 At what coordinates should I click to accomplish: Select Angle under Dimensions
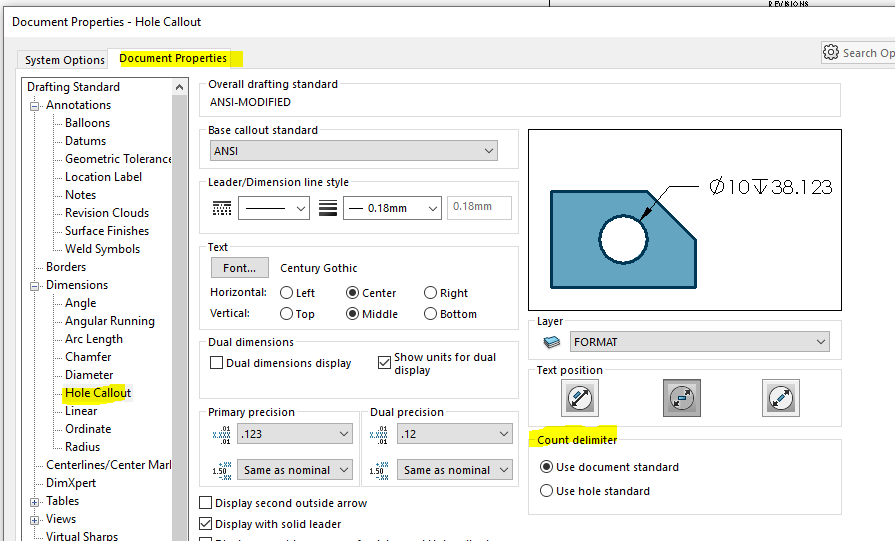coord(80,303)
